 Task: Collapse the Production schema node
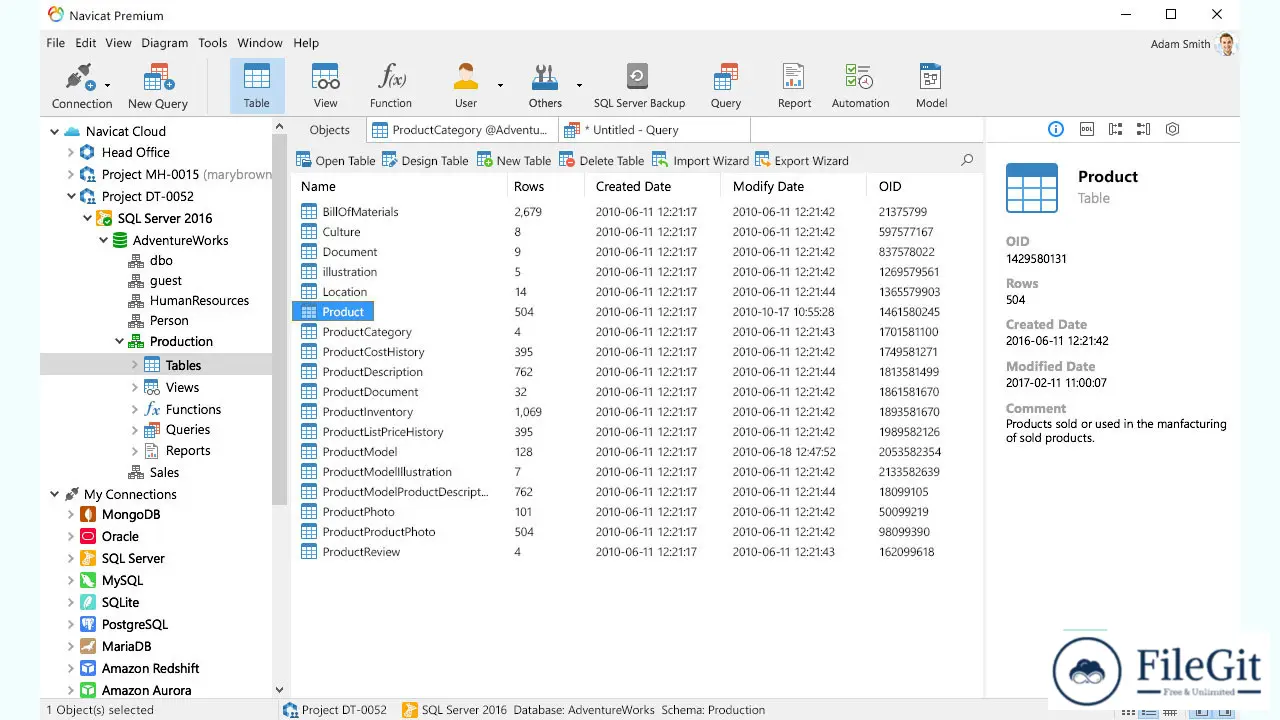(x=119, y=342)
